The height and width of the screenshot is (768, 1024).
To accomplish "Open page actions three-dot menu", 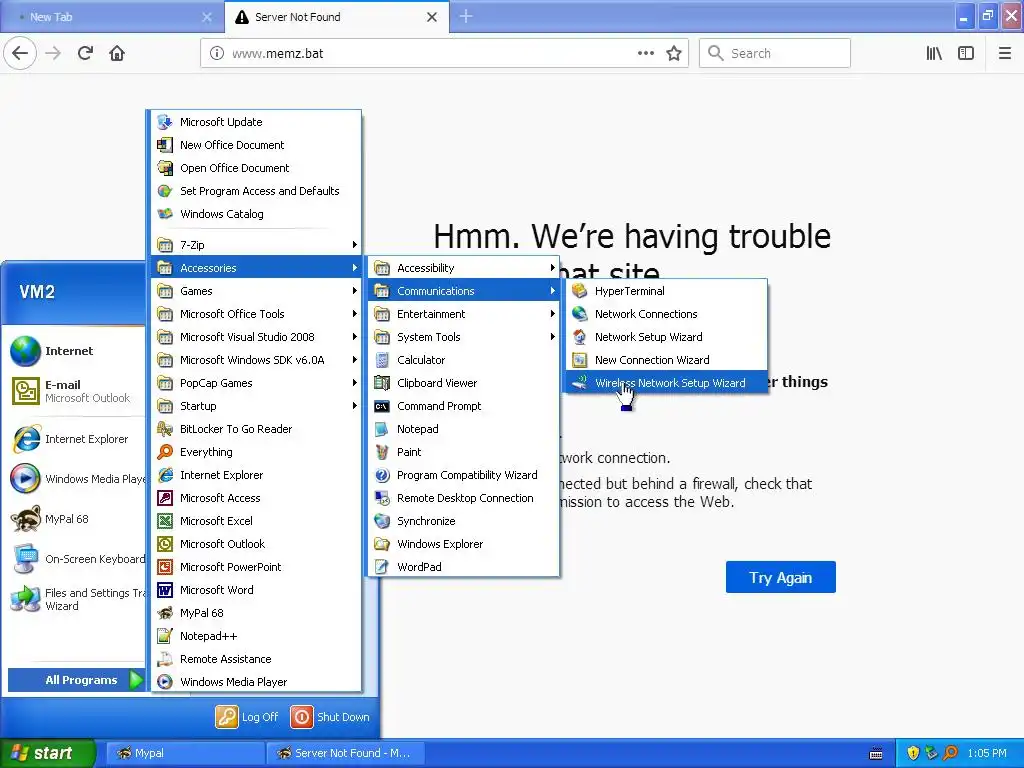I will [x=646, y=54].
